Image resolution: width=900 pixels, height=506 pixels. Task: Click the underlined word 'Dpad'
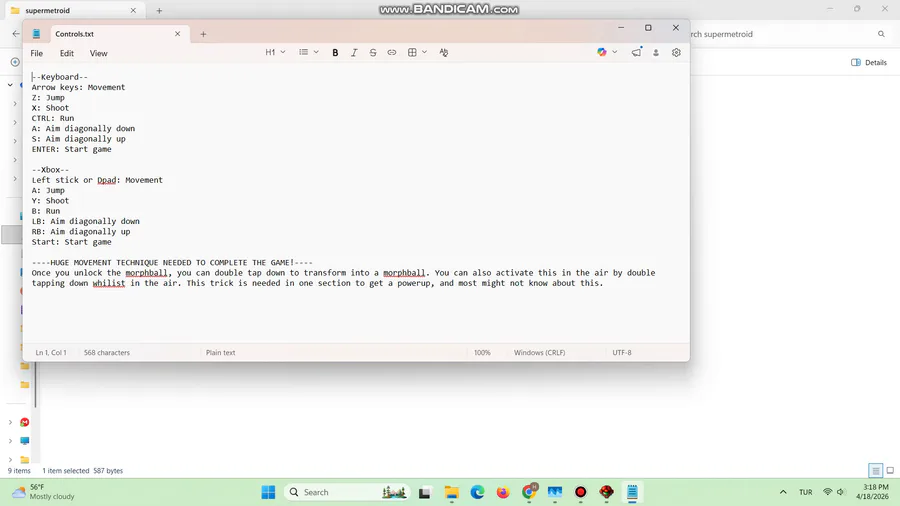pos(106,180)
